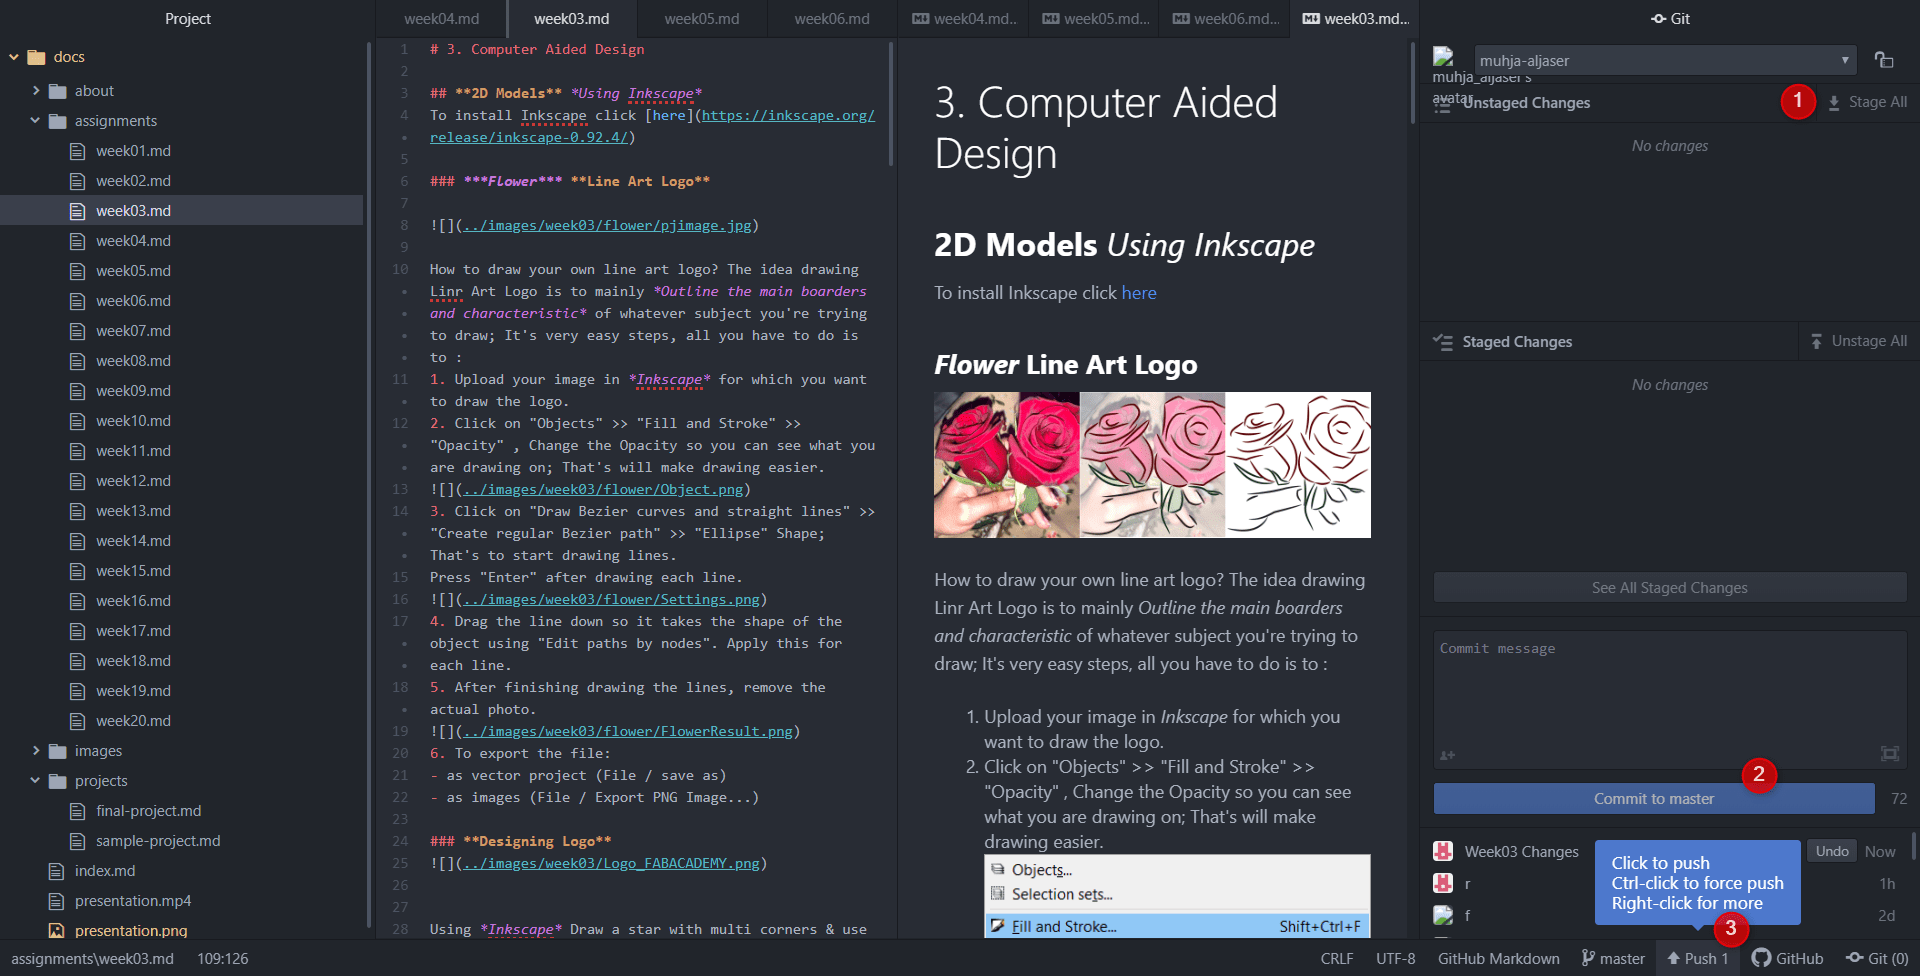Select the week03.md preview tab

(x=1354, y=19)
